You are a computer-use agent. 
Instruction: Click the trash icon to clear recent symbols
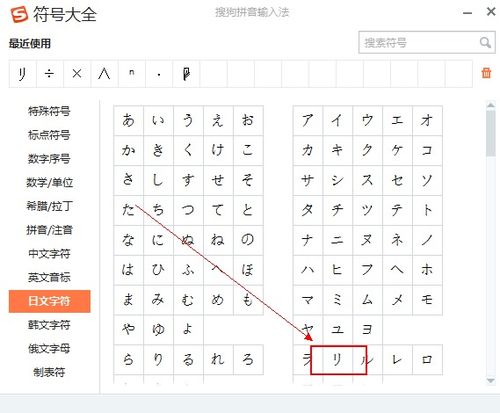[486, 73]
